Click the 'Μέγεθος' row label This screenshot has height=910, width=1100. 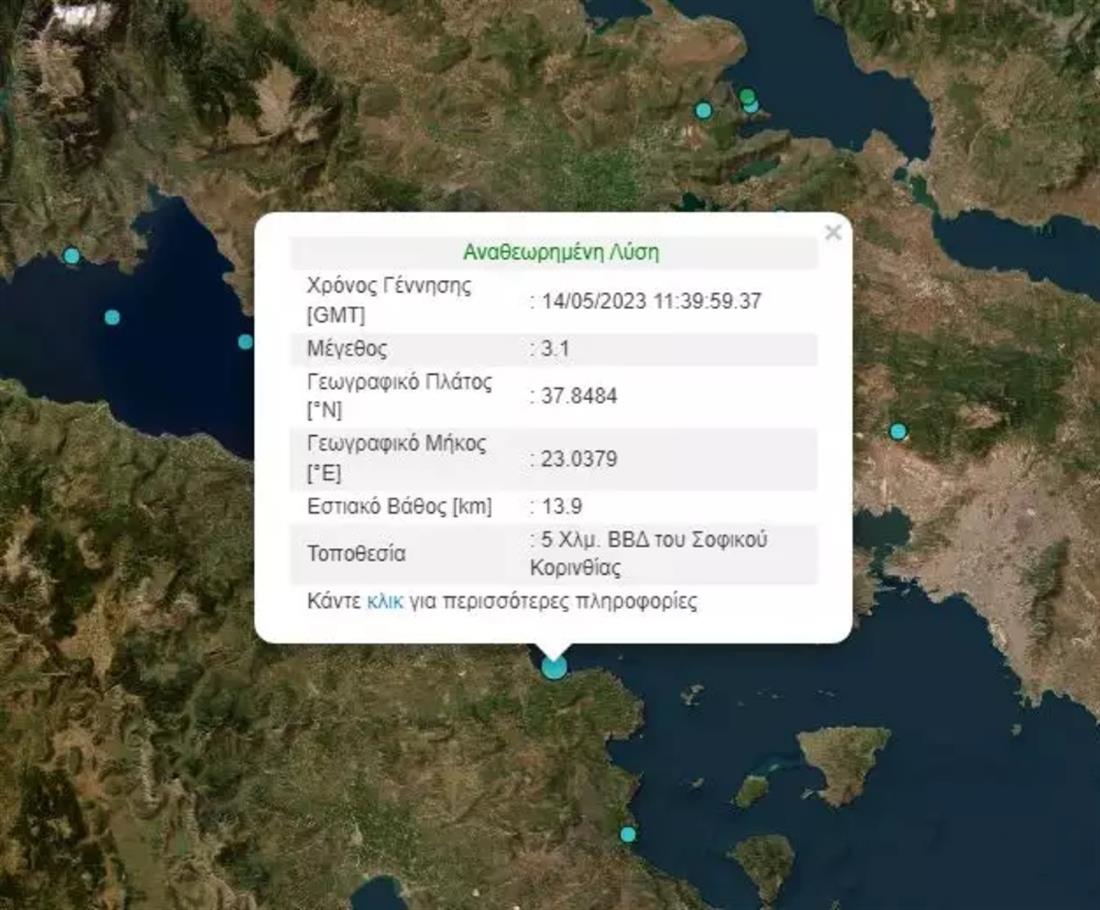pyautogui.click(x=347, y=350)
